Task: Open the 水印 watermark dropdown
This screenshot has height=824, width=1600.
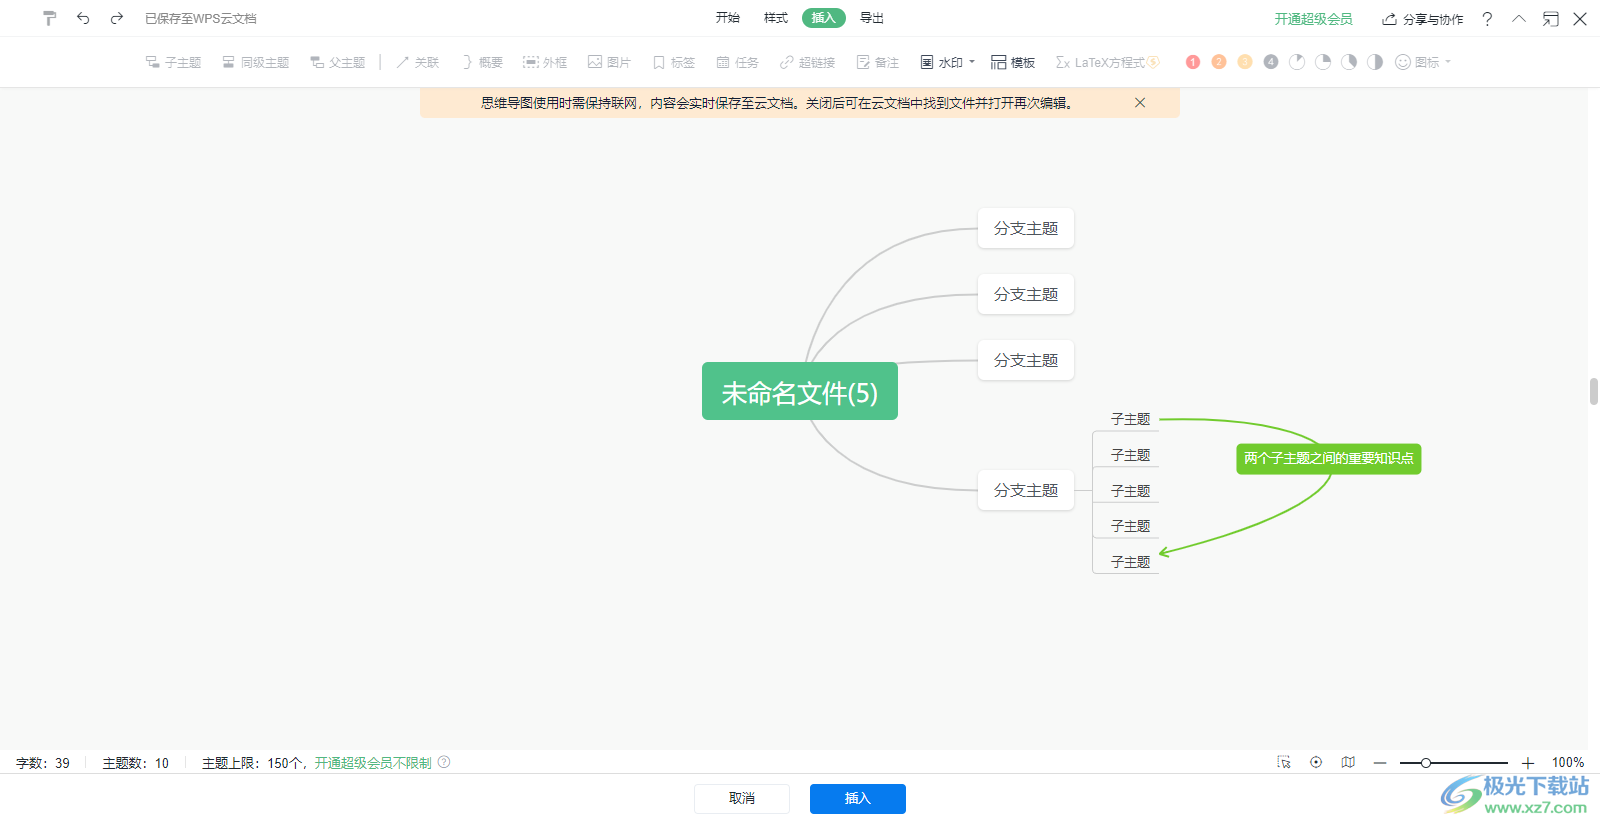Action: pos(947,62)
